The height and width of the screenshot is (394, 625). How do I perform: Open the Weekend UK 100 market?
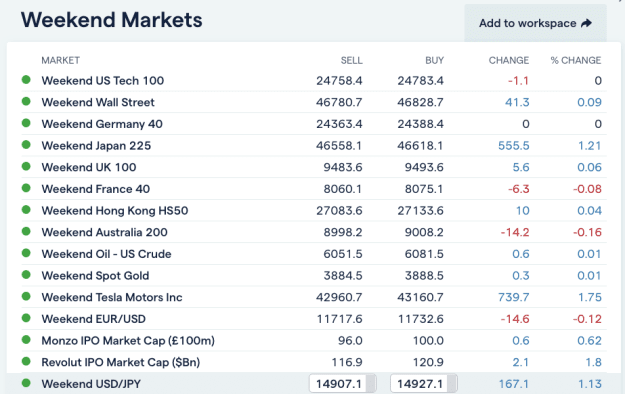coord(88,167)
